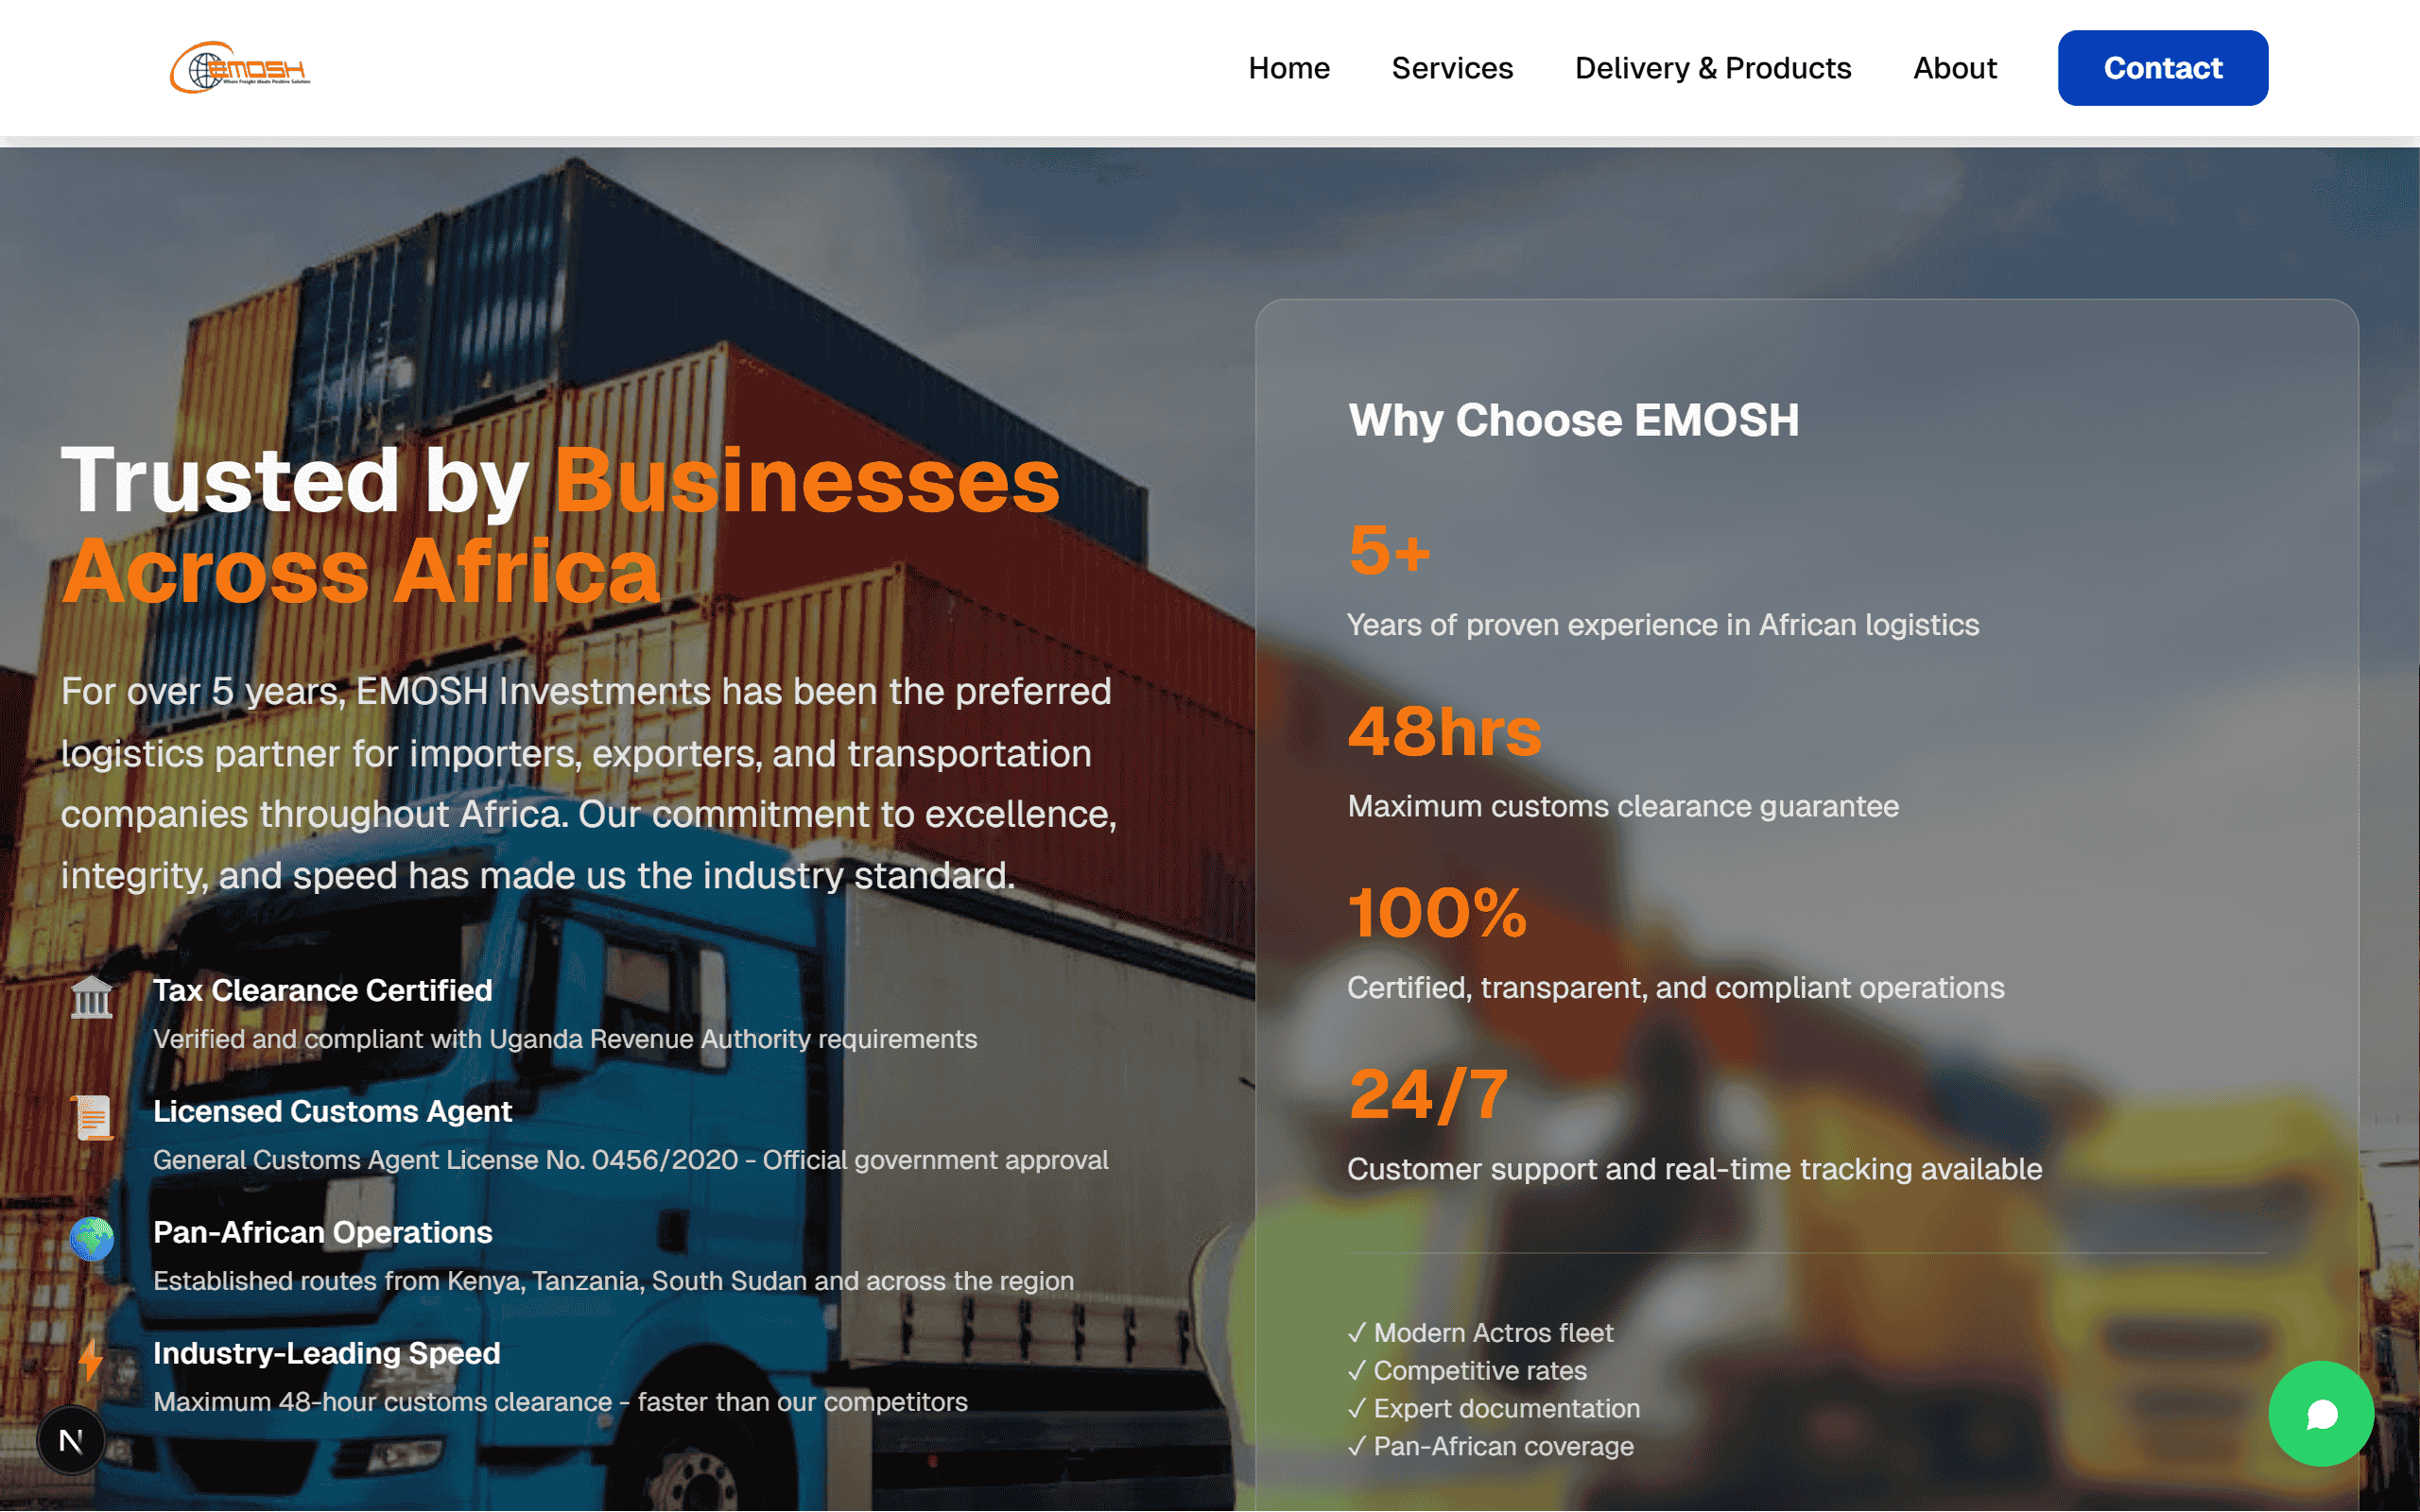The image size is (2420, 1512).
Task: Click the '48hrs' statistic
Action: coord(1445,731)
